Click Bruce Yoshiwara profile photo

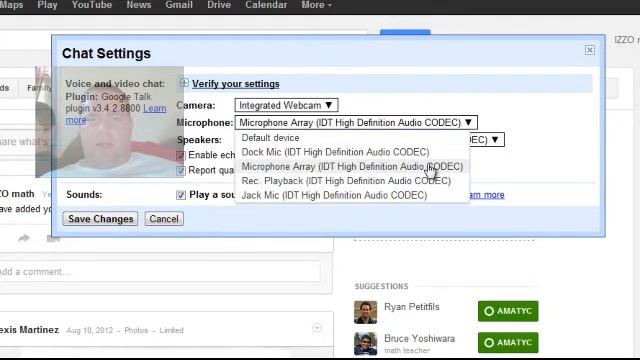click(365, 344)
